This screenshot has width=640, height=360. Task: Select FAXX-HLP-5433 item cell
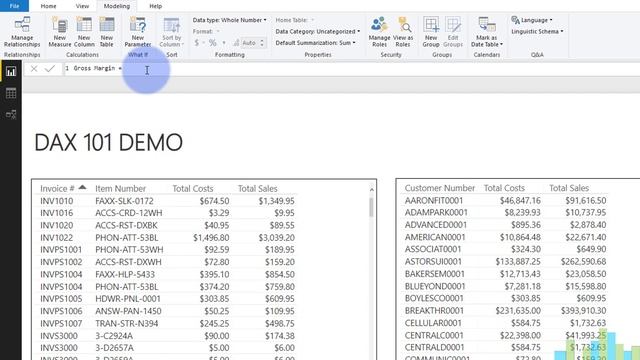[125, 274]
